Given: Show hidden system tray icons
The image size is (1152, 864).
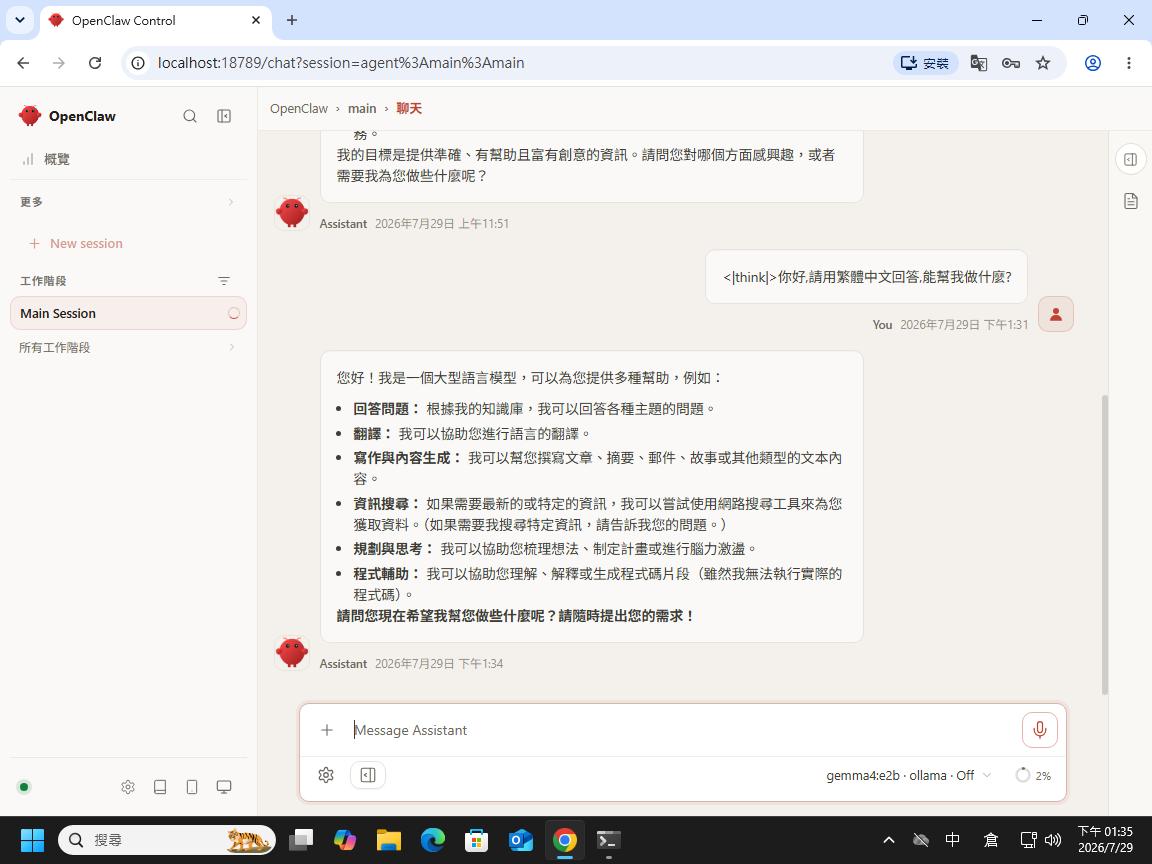Looking at the screenshot, I should [888, 840].
